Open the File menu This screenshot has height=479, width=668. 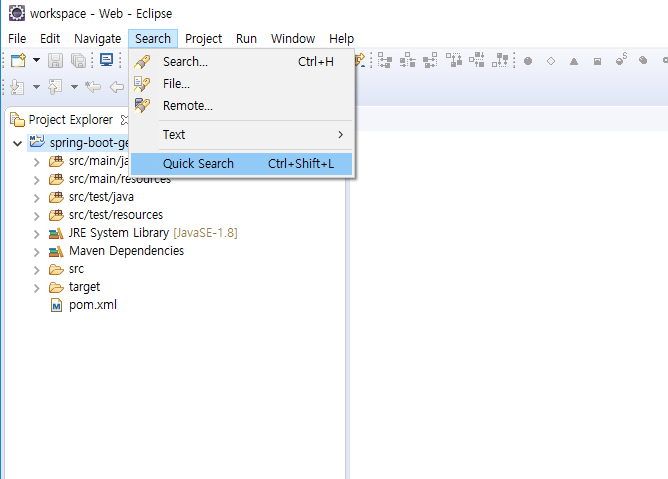pyautogui.click(x=17, y=39)
